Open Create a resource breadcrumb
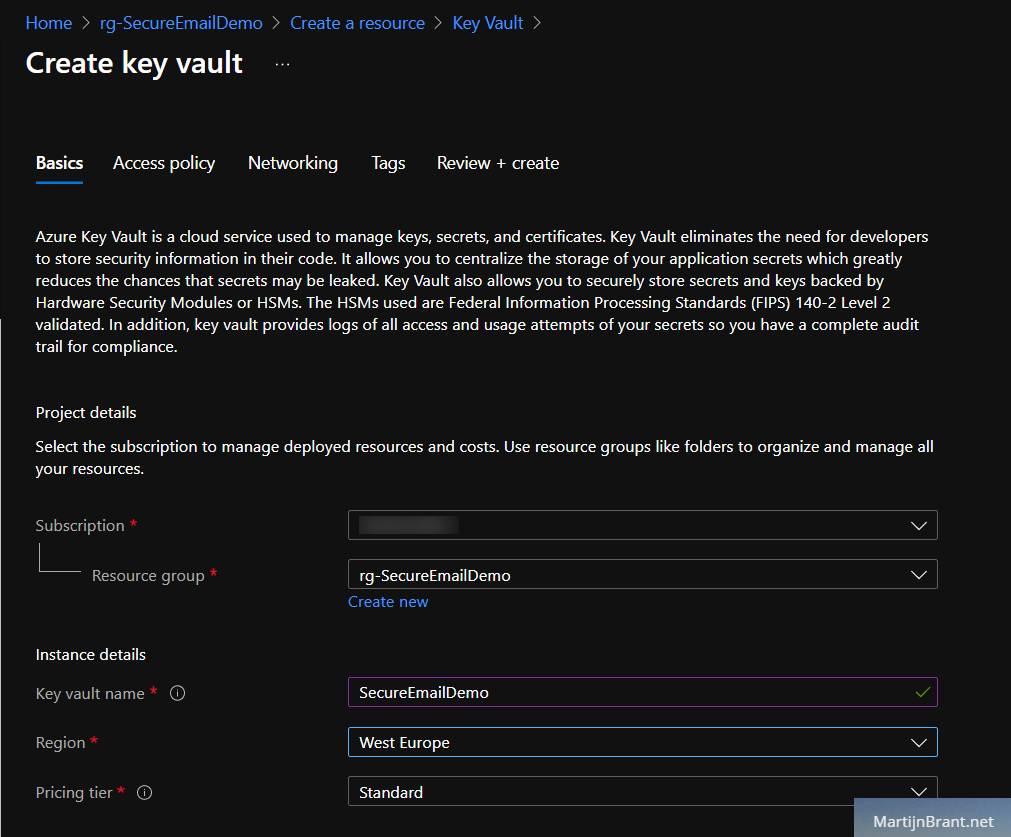 click(x=357, y=23)
